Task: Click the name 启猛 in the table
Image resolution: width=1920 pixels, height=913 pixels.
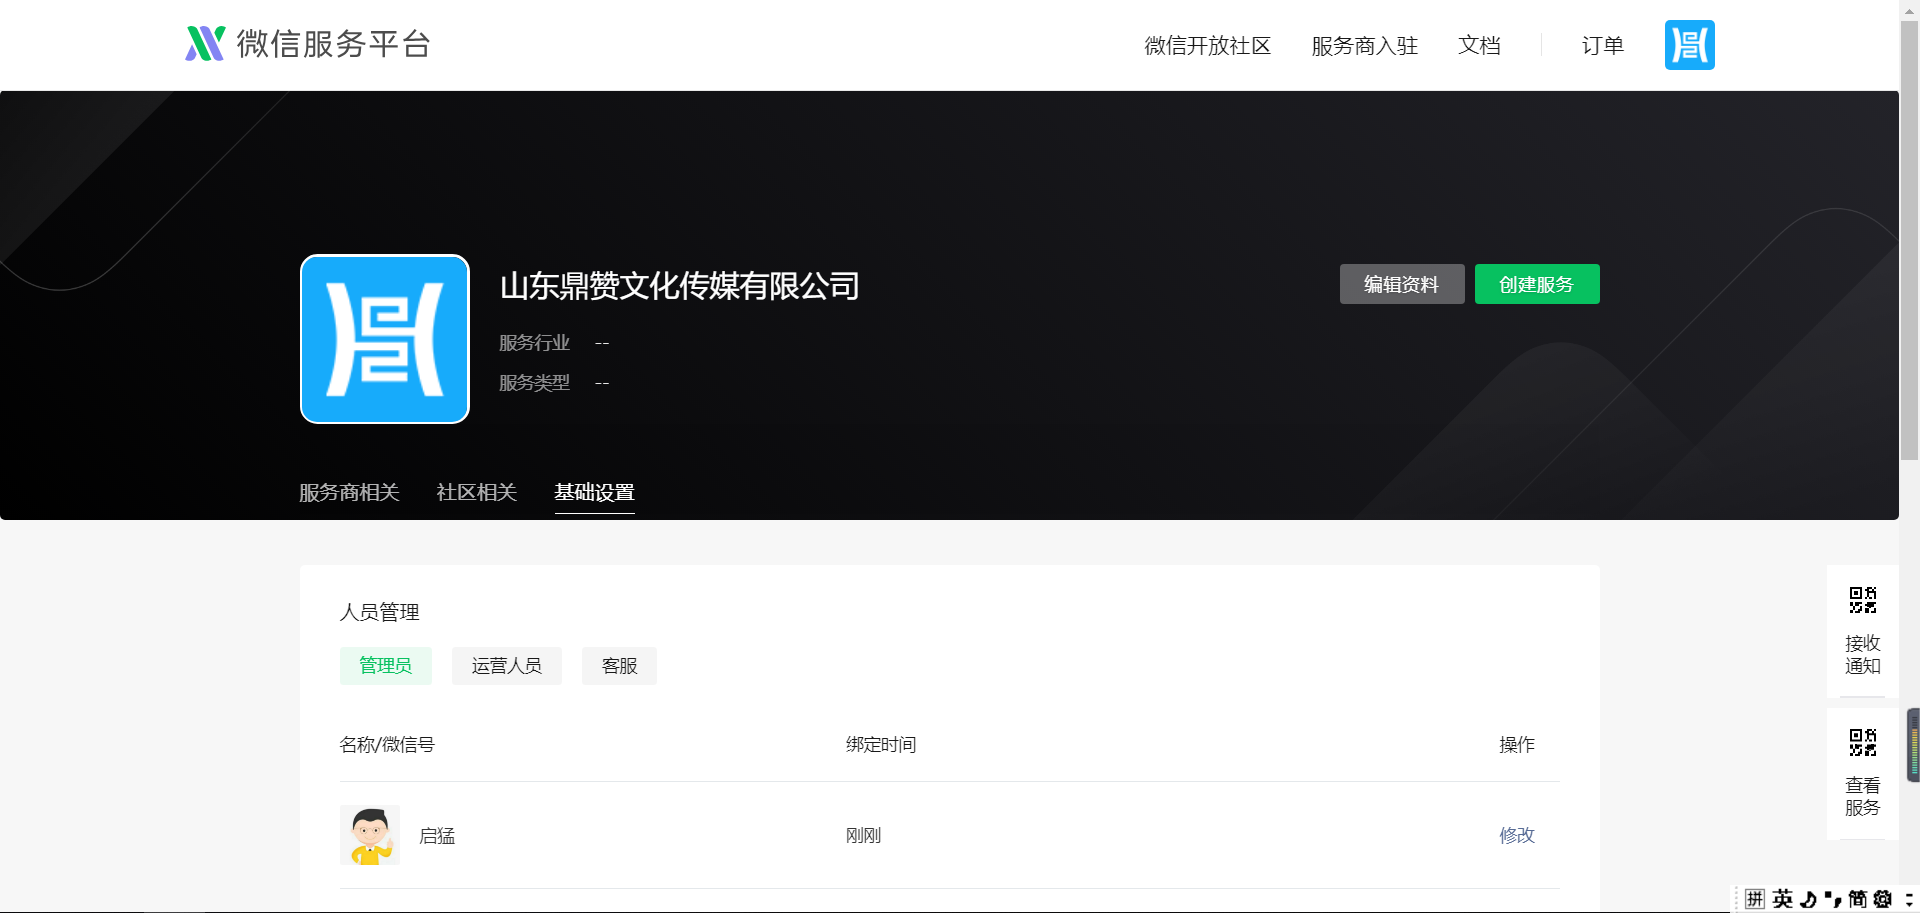Action: coord(437,836)
